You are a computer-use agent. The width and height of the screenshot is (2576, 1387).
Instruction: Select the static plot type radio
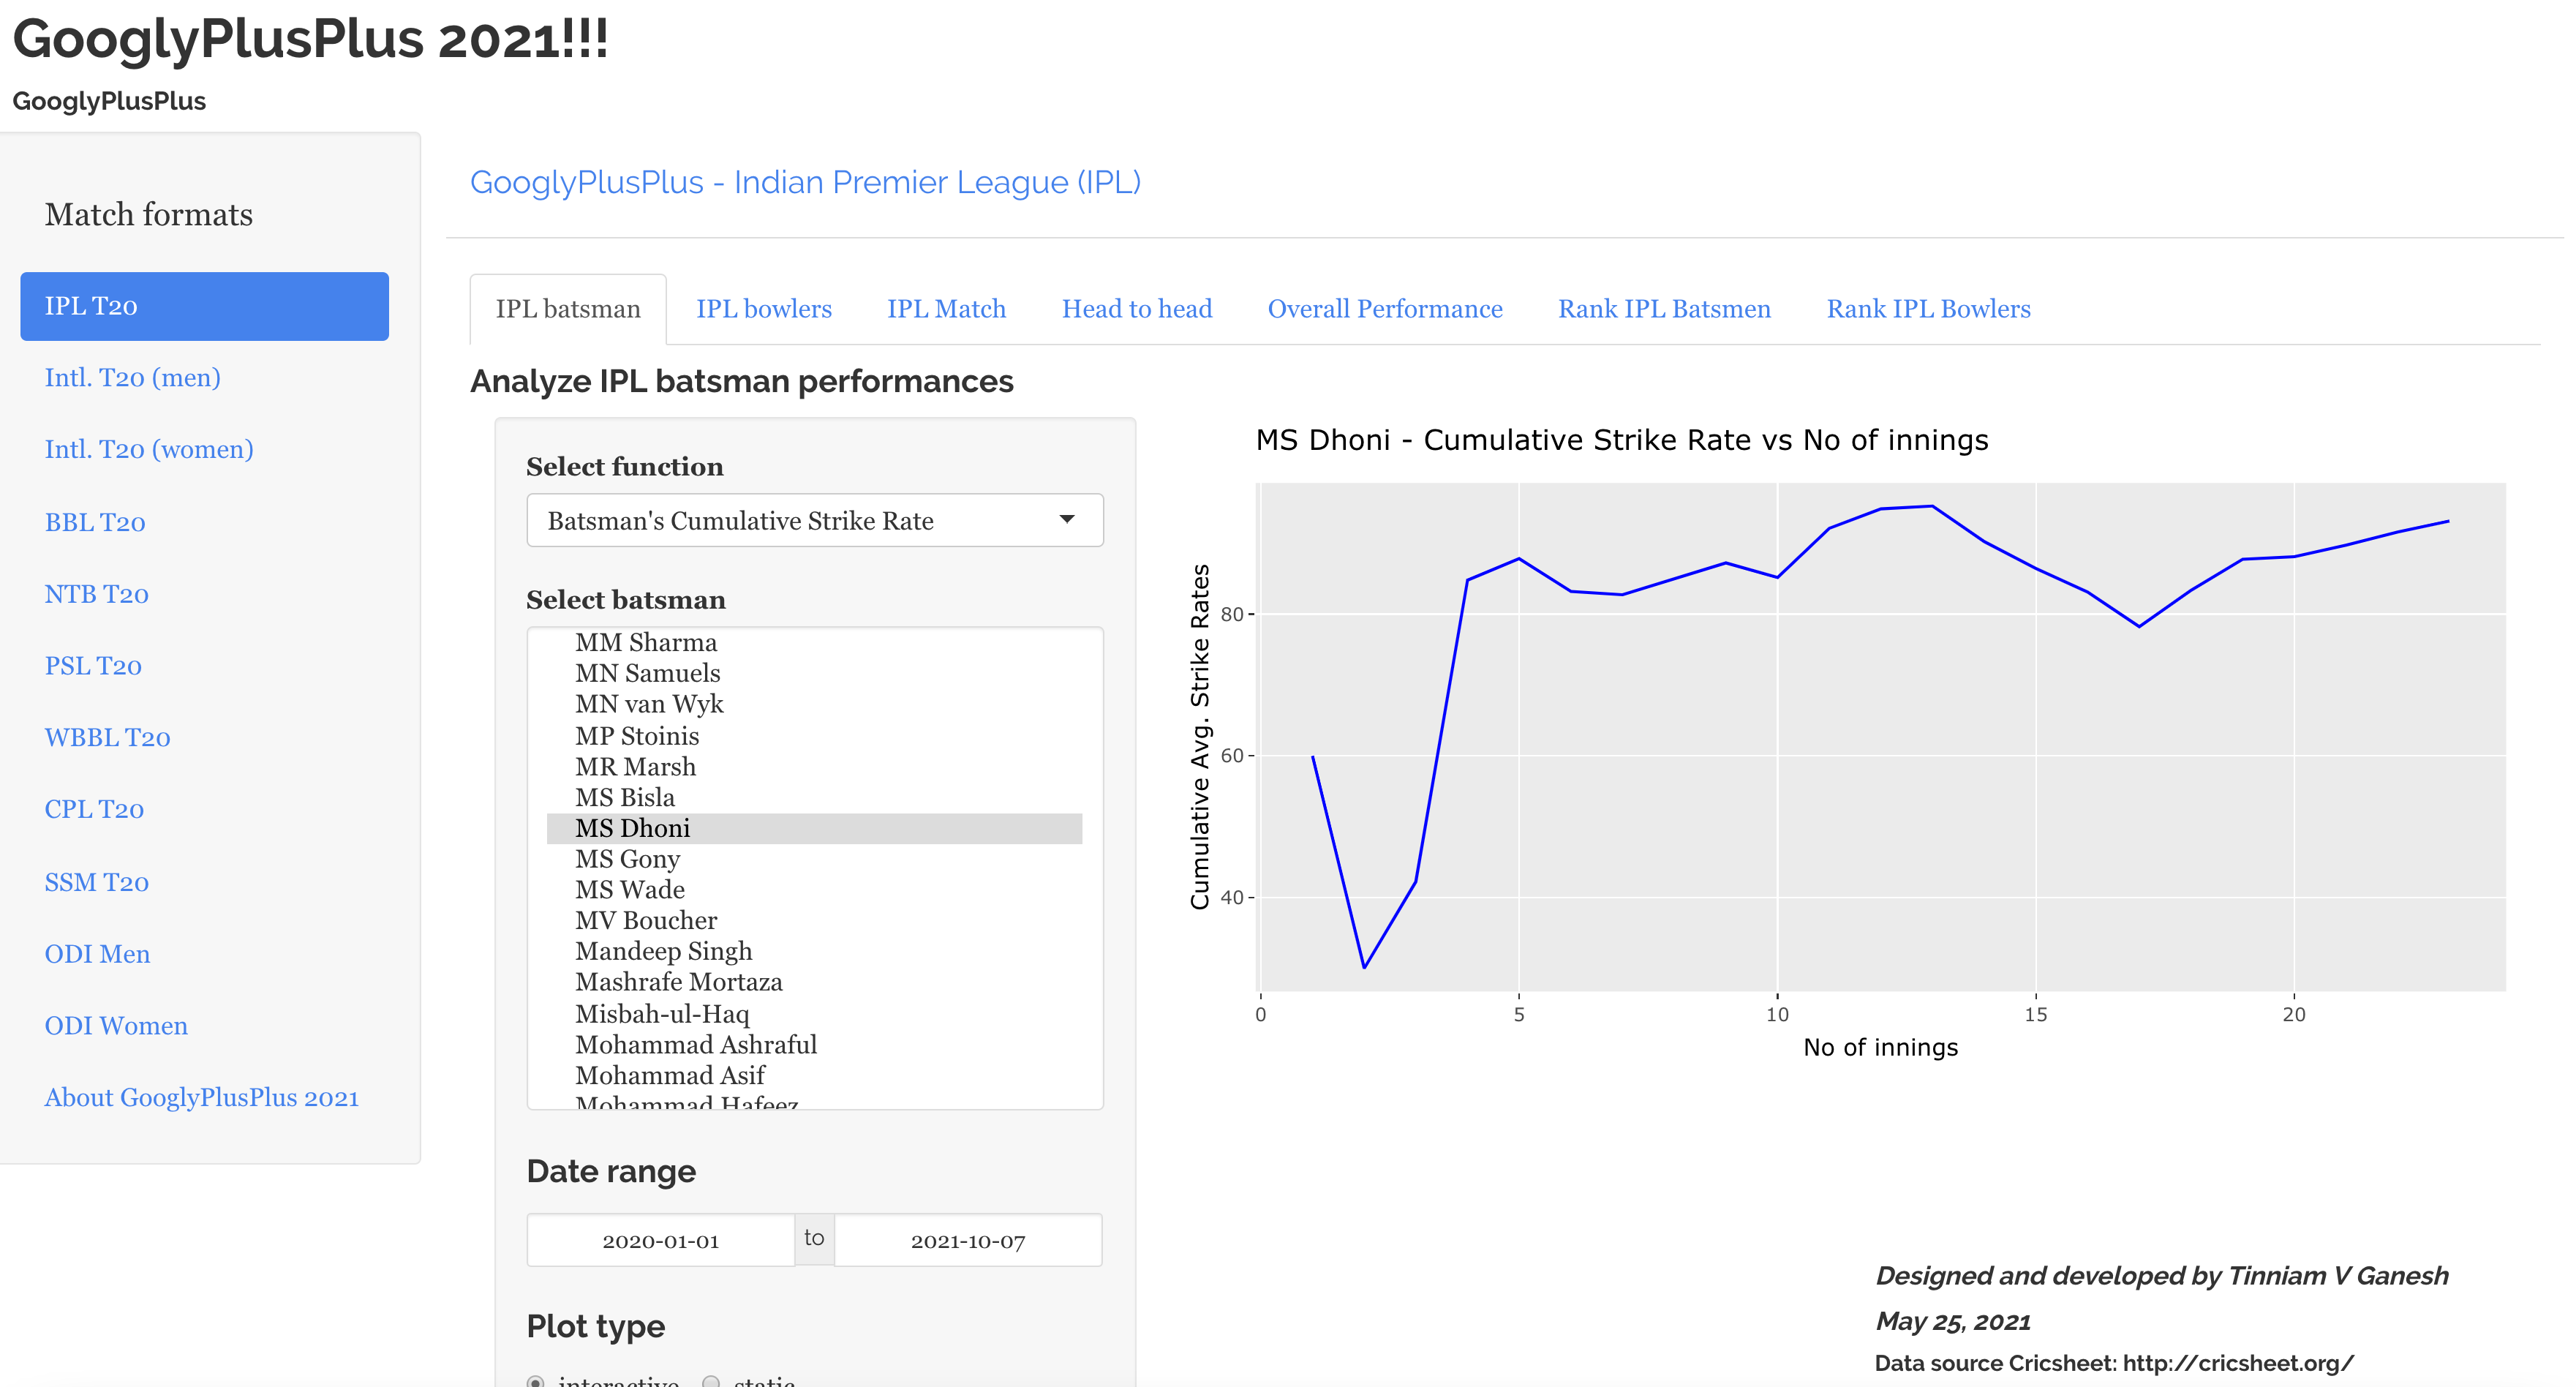[711, 1381]
